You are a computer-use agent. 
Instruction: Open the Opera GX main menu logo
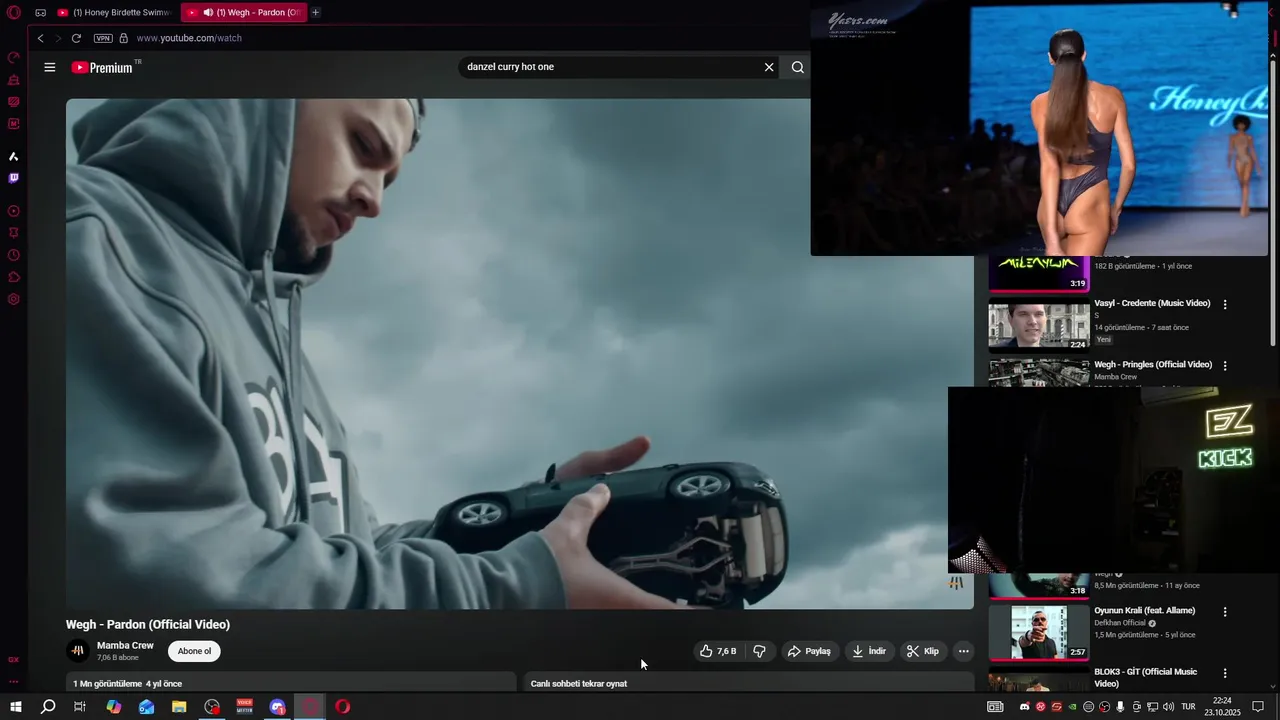14,12
